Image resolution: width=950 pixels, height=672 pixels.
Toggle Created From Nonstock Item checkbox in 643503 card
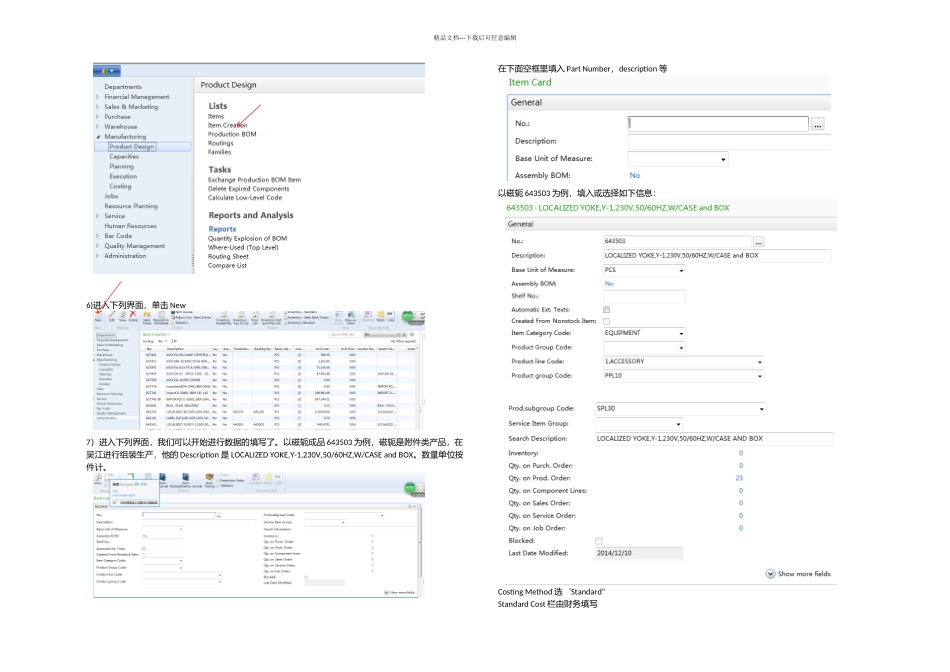[606, 322]
